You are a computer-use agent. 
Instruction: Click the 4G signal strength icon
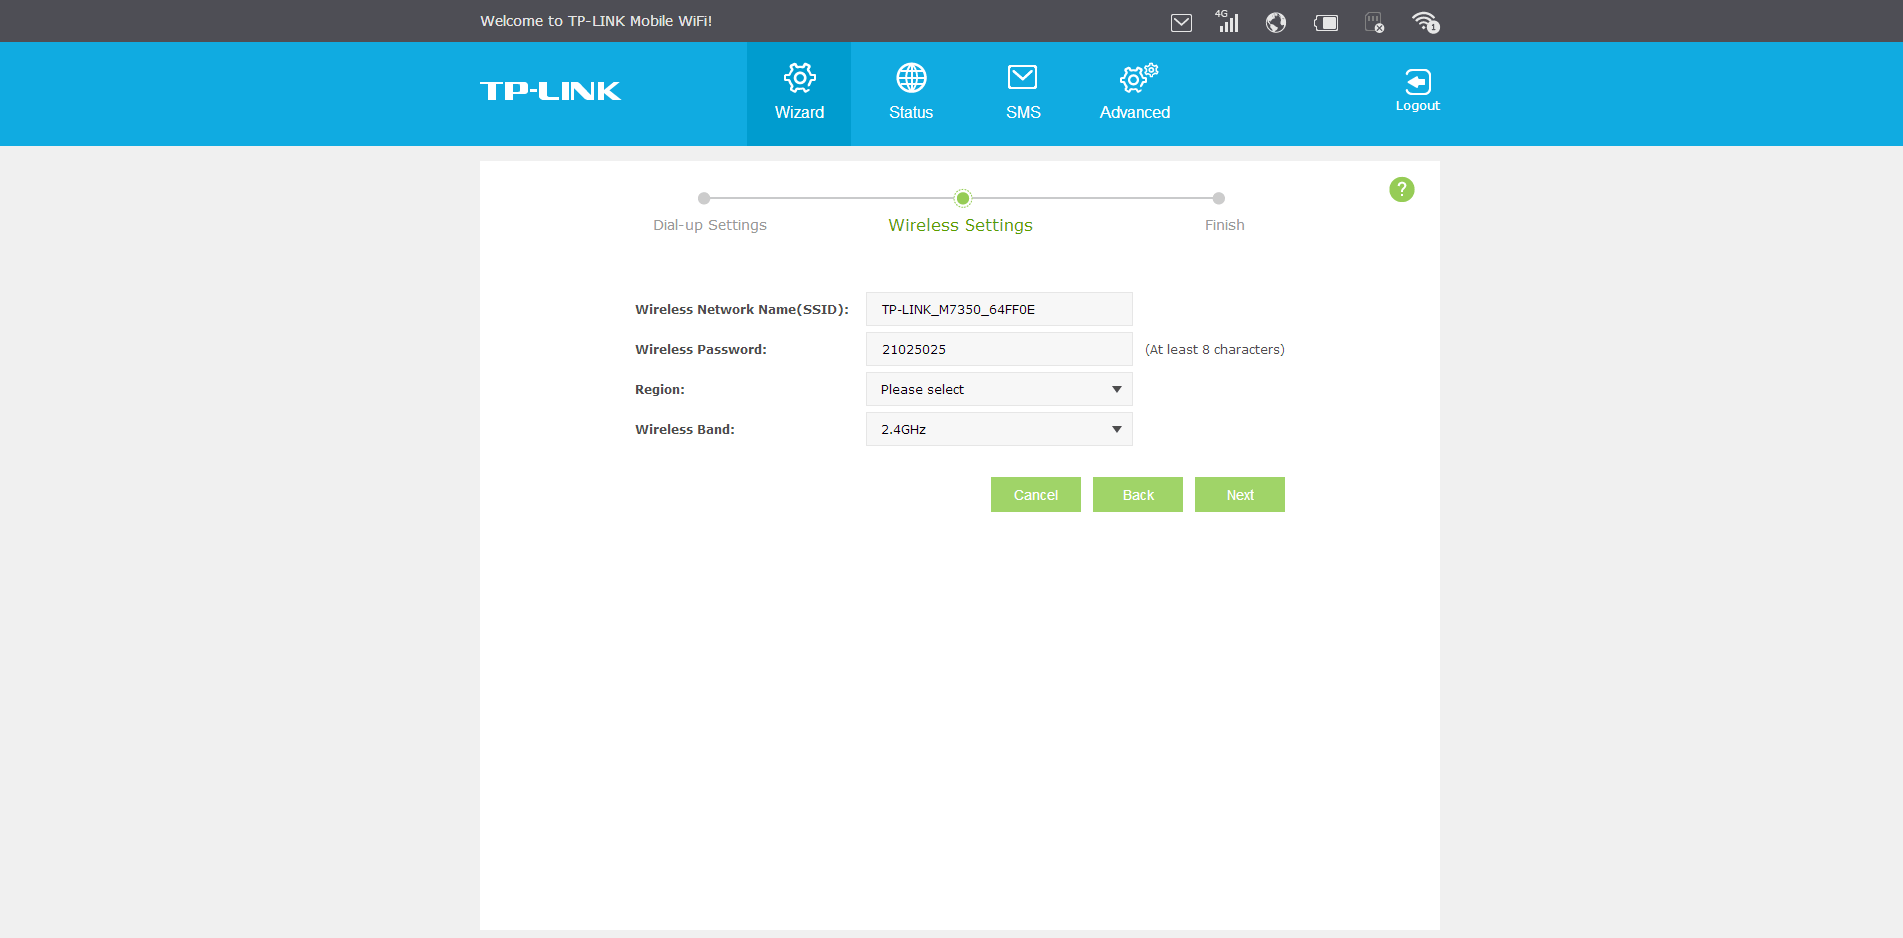(x=1227, y=21)
